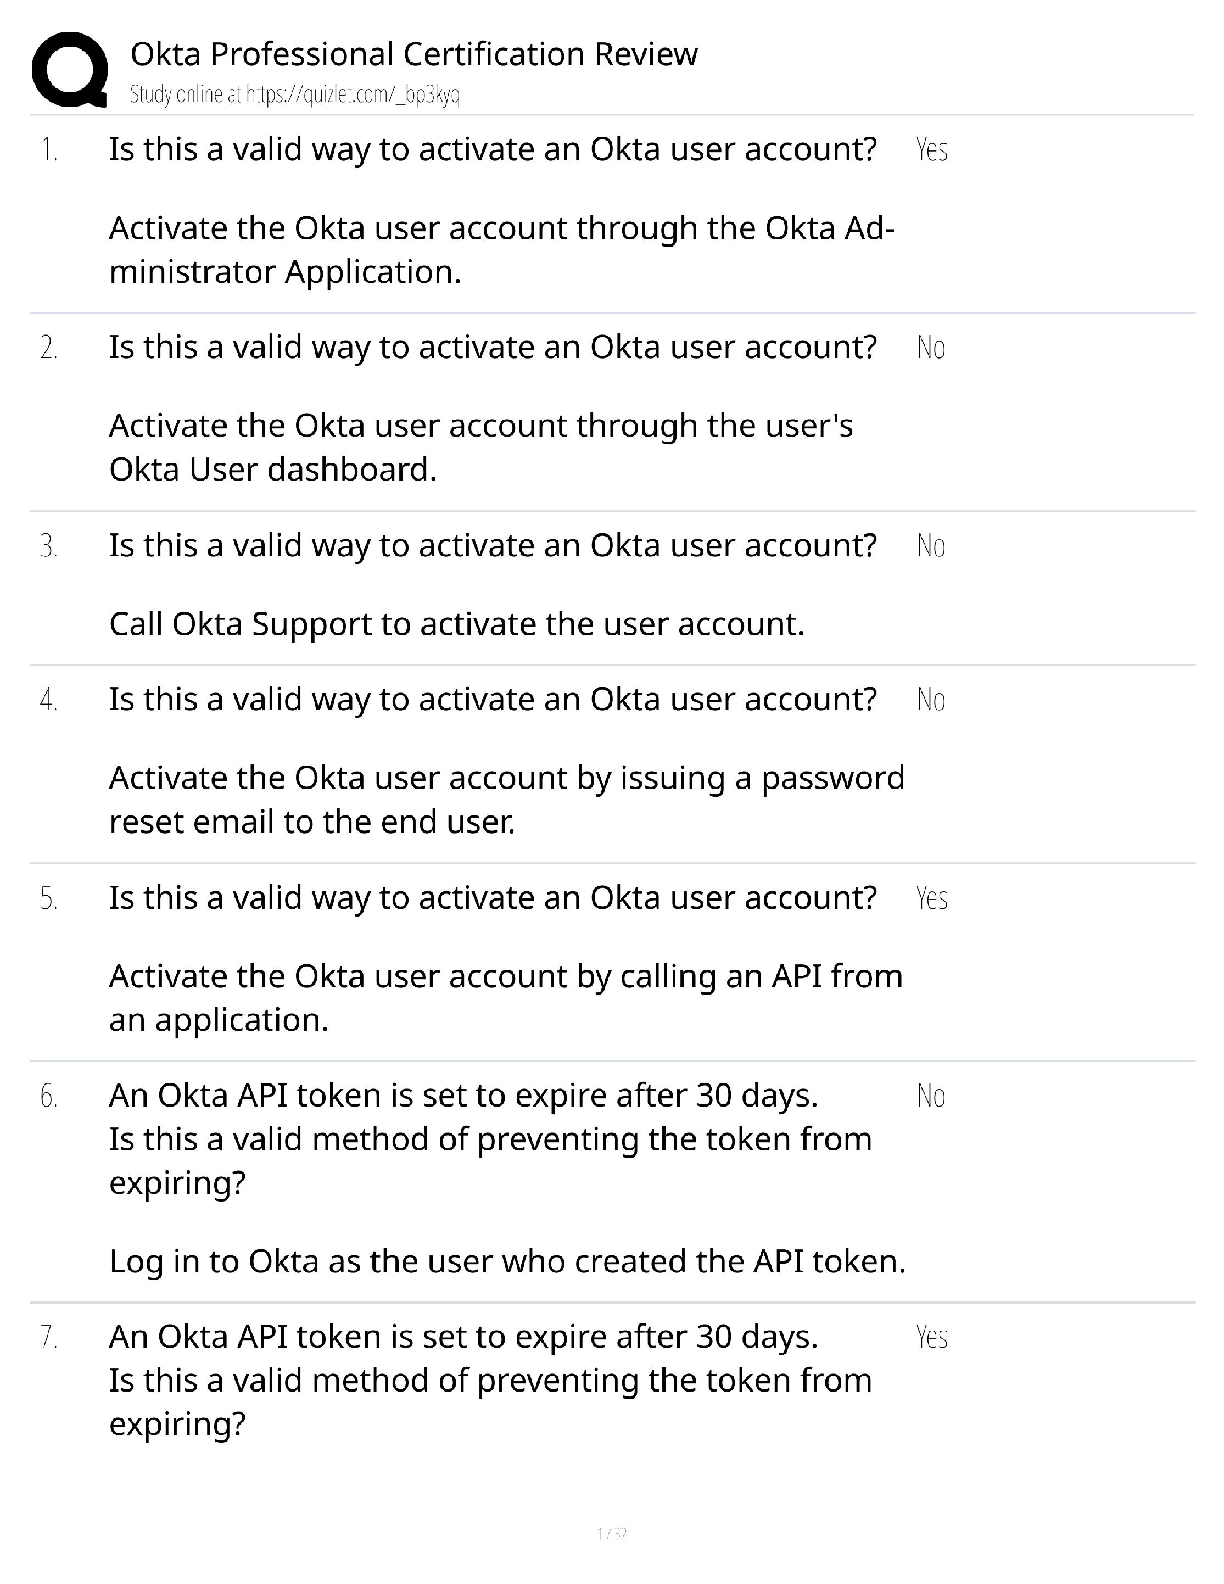Click the Quizlet Q logo icon
The height and width of the screenshot is (1584, 1224).
[x=69, y=69]
